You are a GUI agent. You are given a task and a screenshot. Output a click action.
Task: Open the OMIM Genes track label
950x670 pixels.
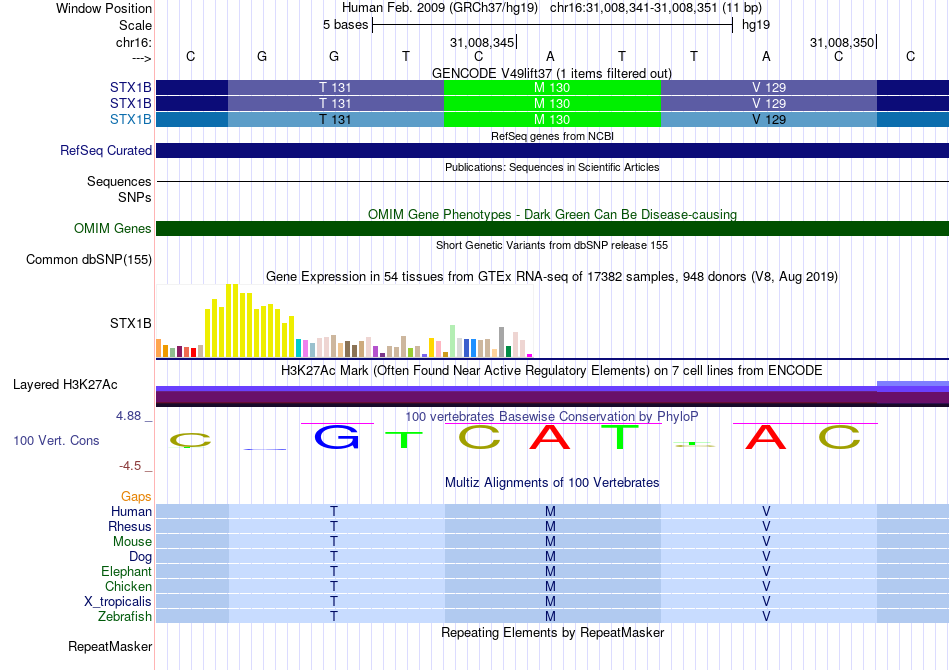(112, 228)
